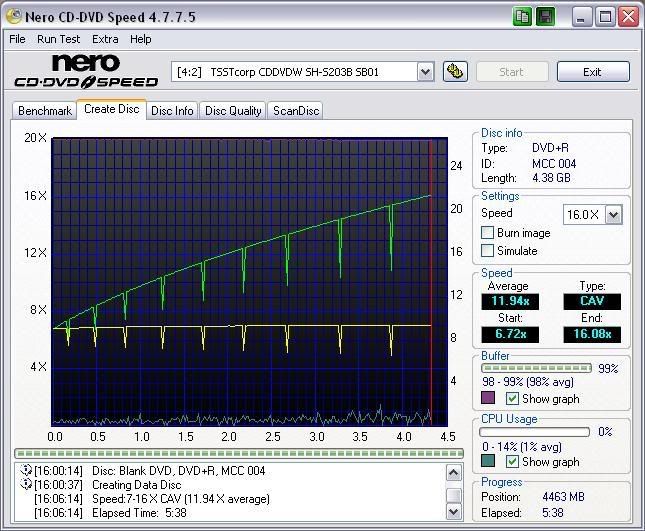Screen dimensions: 645x531
Task: Click the '98 - 99% (98% avg)' buffer text
Action: [x=528, y=382]
